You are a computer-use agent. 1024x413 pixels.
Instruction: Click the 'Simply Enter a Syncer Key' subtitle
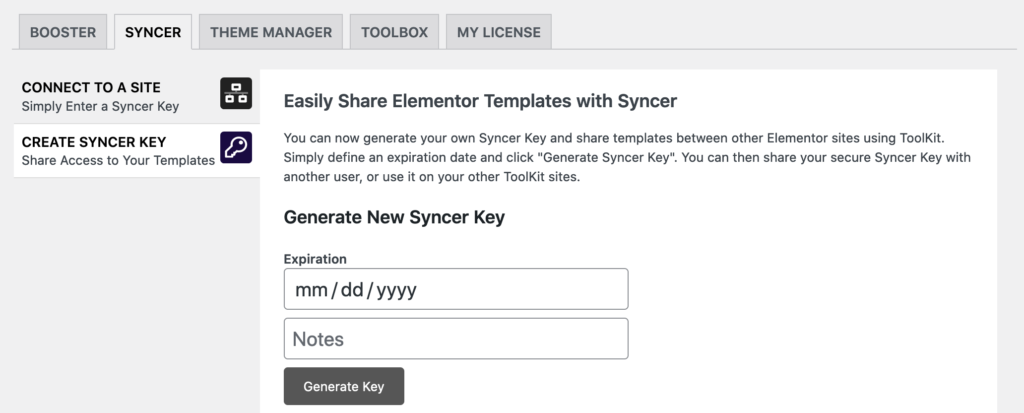[100, 106]
